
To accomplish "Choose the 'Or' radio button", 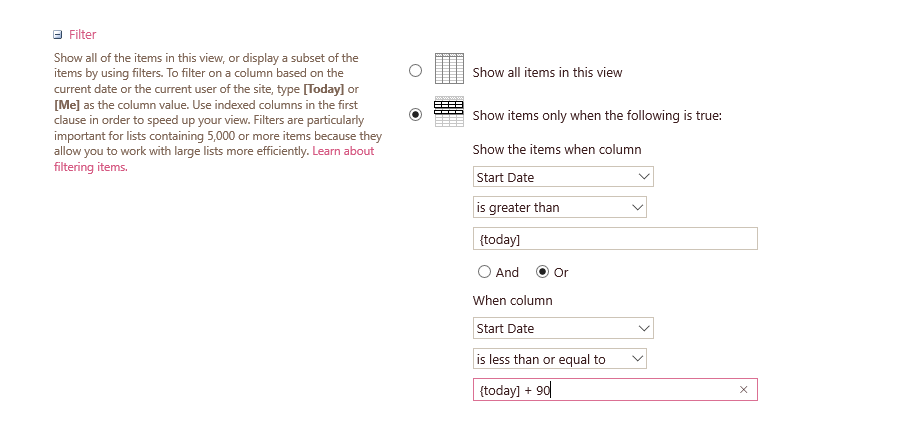I will click(x=543, y=271).
